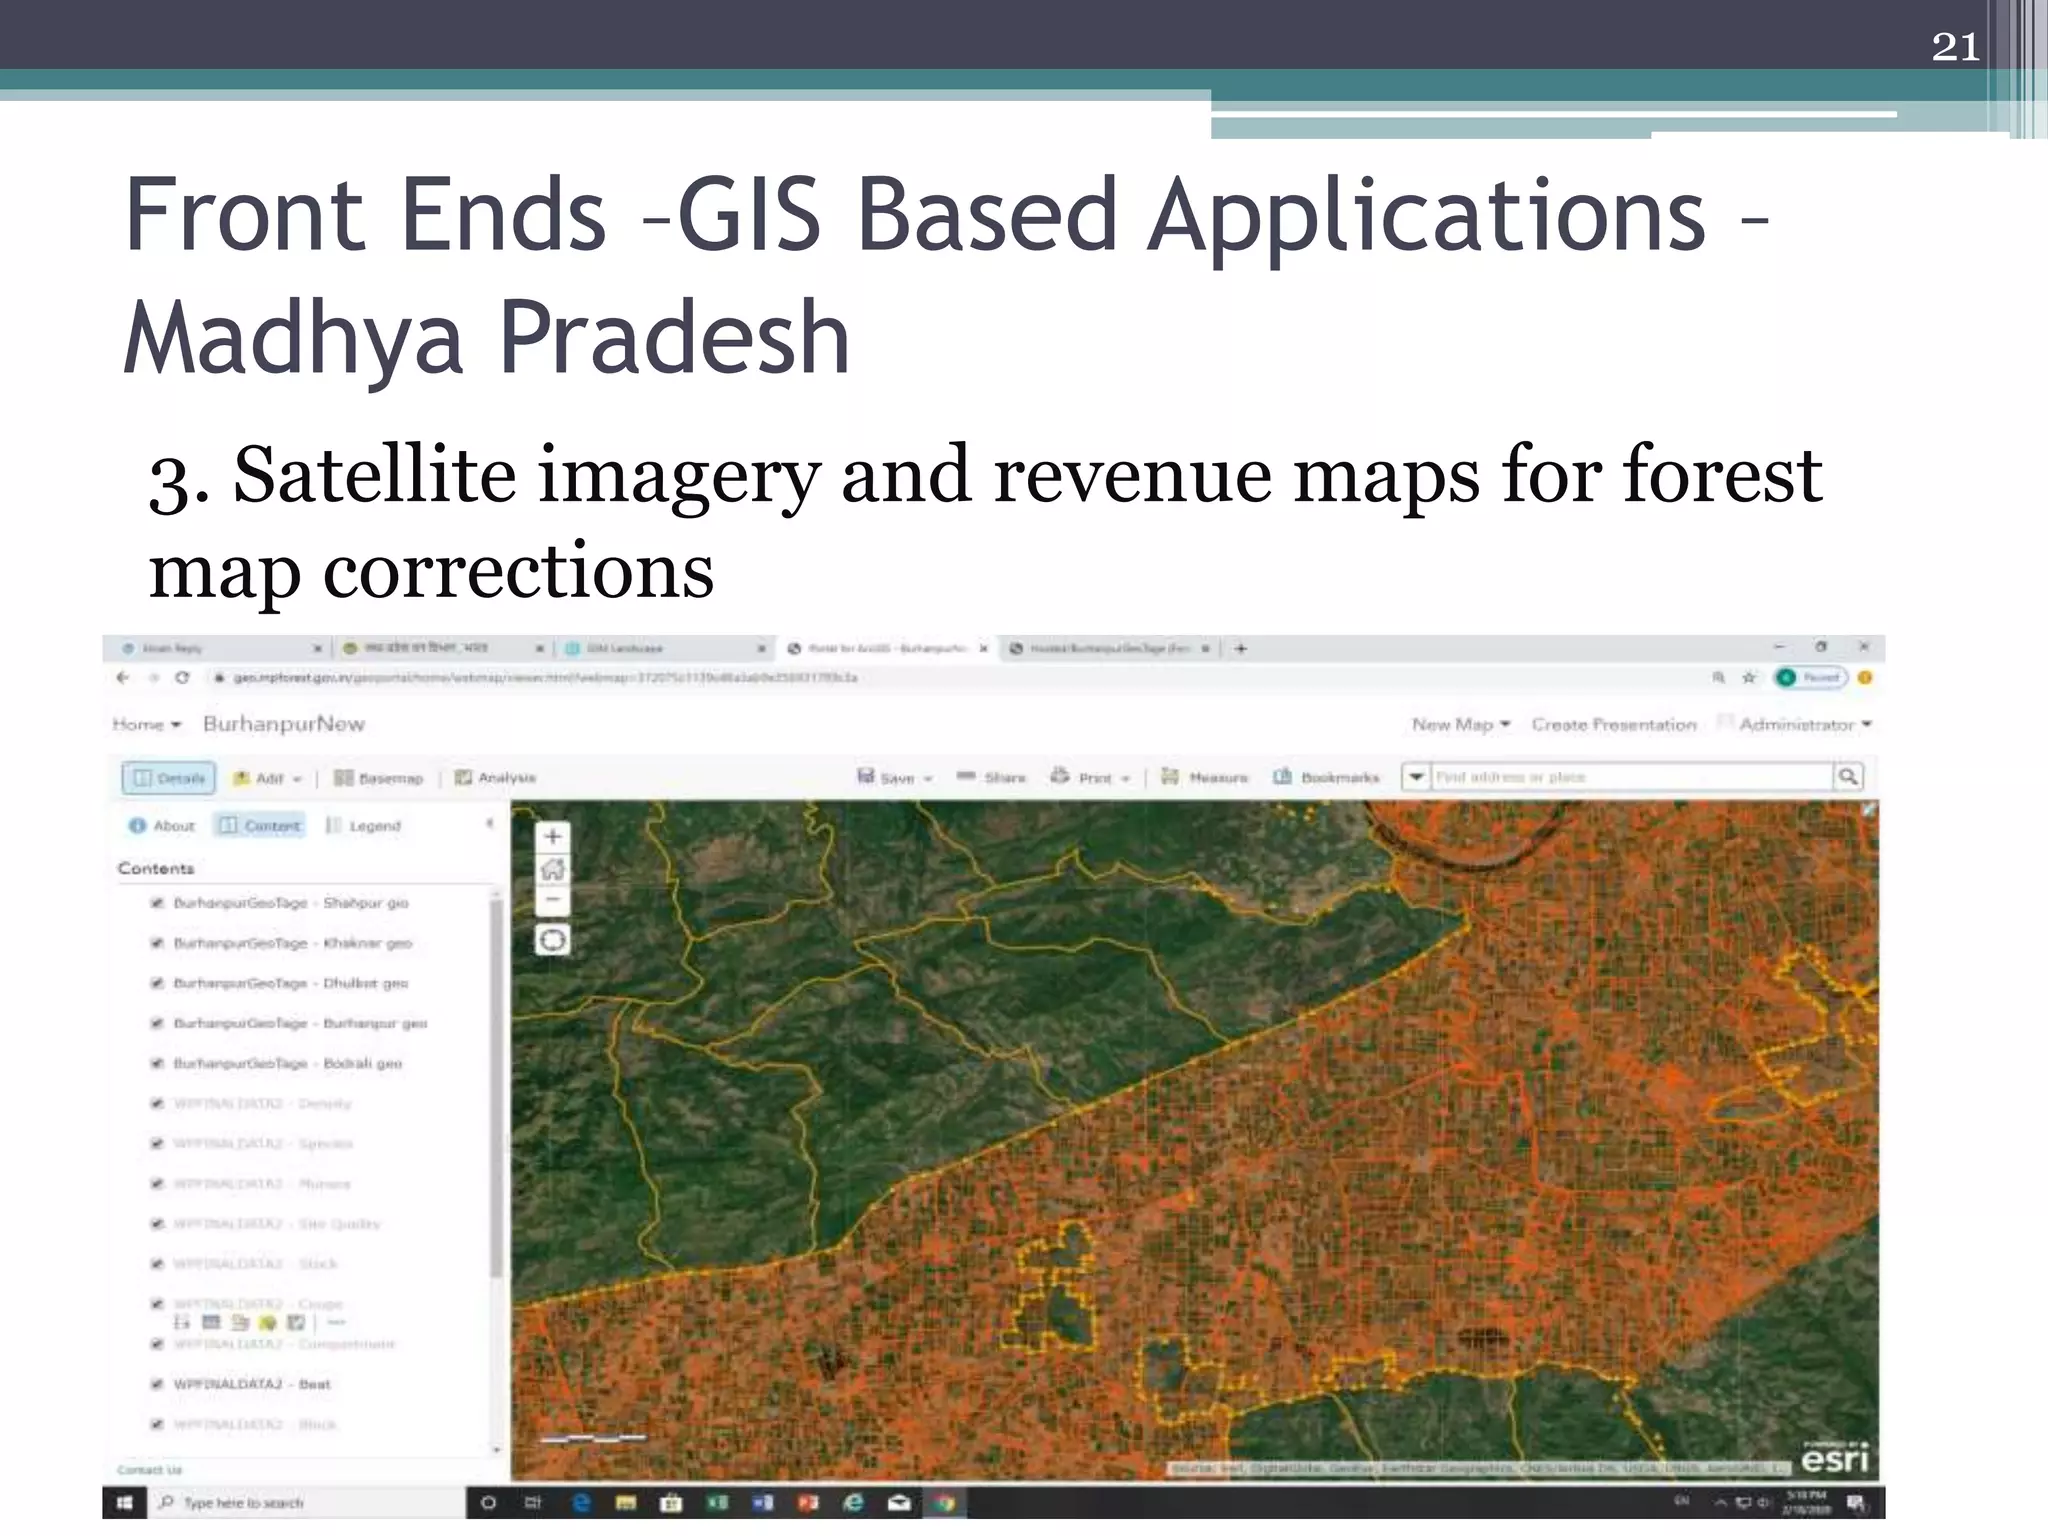Open the Analysis tool
Viewport: 2048px width, 1536px height.
496,778
